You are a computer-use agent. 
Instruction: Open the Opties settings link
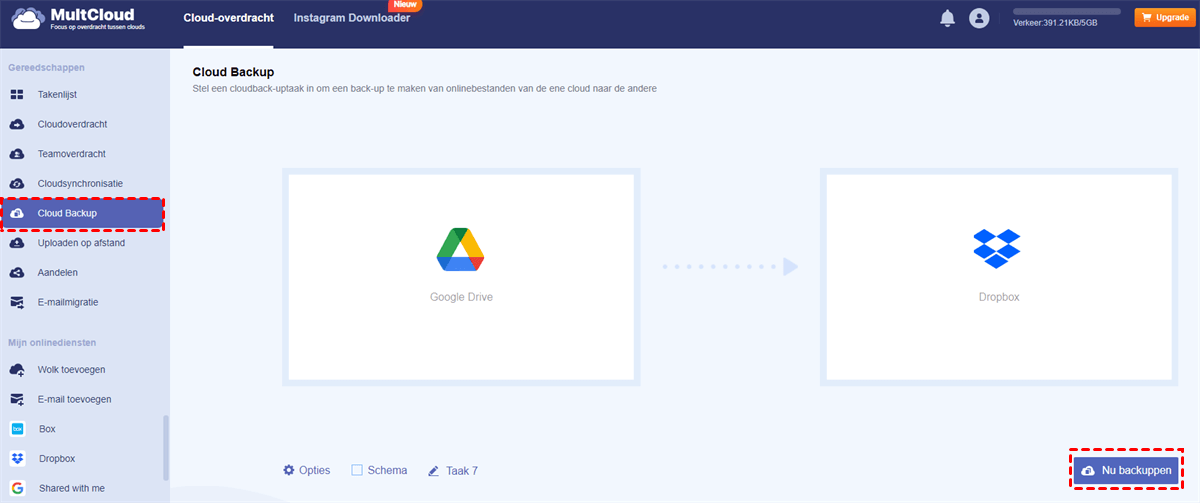[307, 470]
